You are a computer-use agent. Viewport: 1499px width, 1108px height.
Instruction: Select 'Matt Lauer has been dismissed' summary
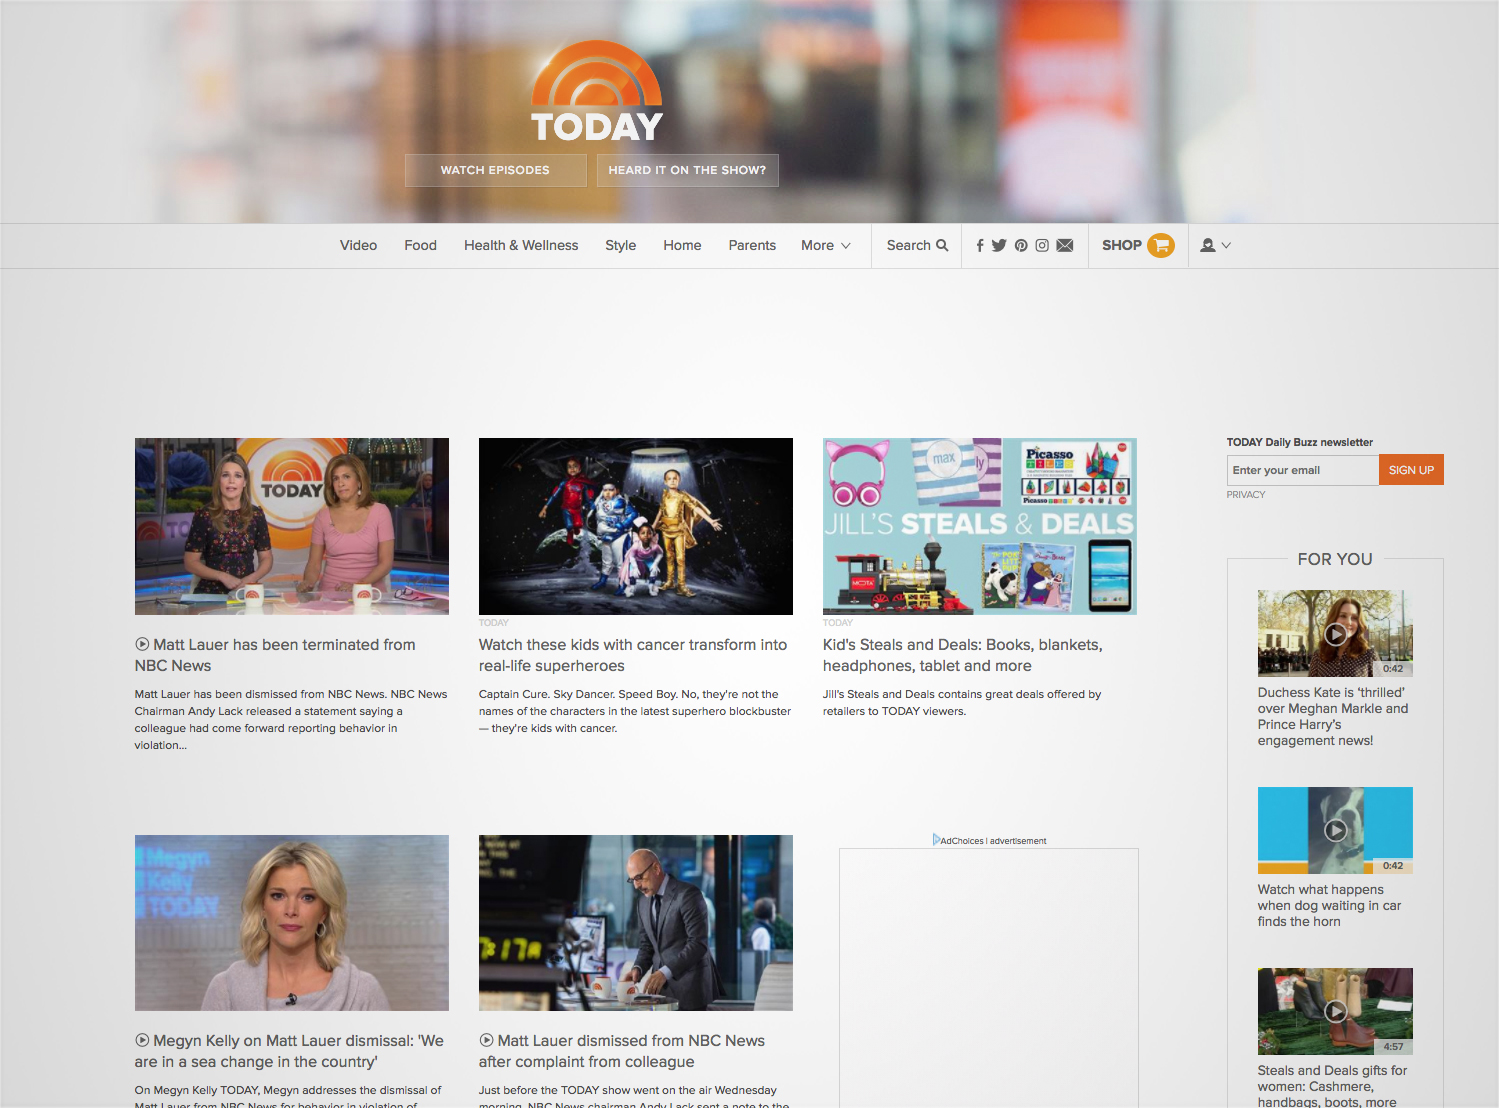click(291, 719)
